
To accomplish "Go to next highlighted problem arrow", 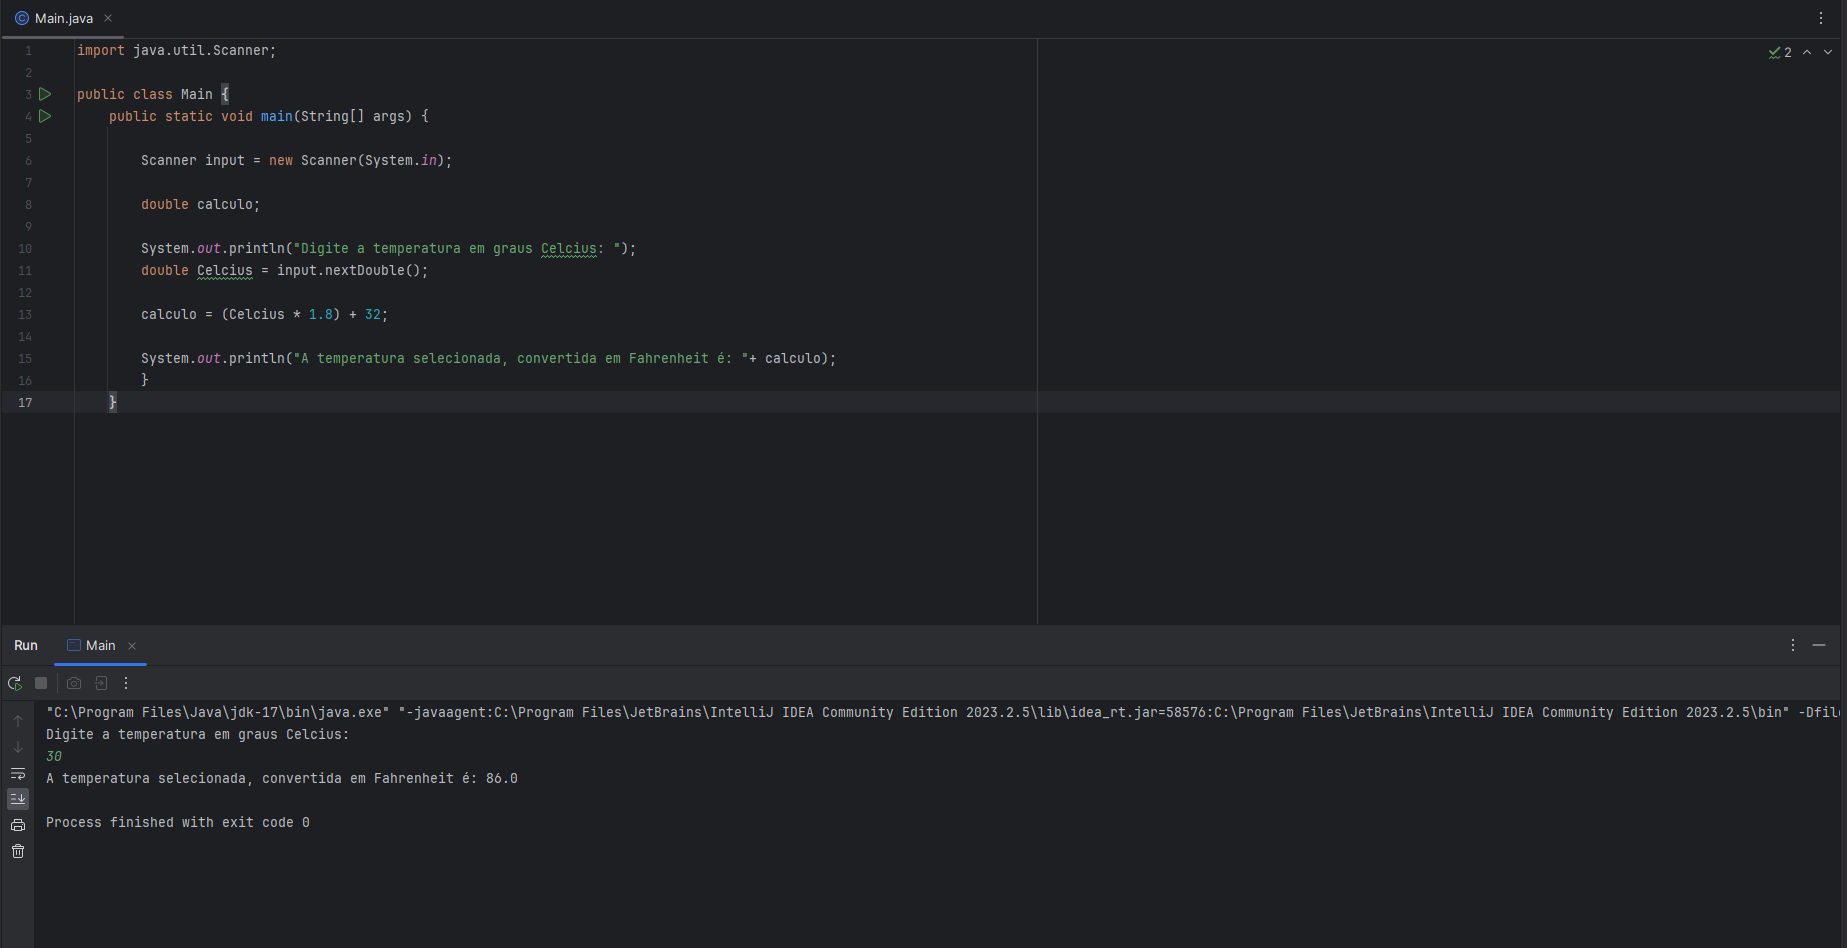I will (1828, 52).
